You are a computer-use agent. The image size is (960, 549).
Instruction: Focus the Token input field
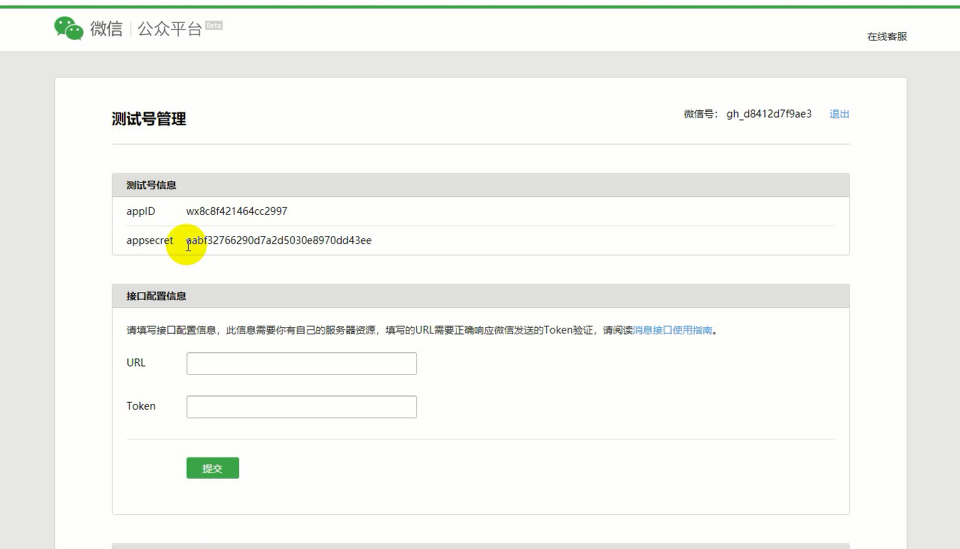click(x=301, y=407)
